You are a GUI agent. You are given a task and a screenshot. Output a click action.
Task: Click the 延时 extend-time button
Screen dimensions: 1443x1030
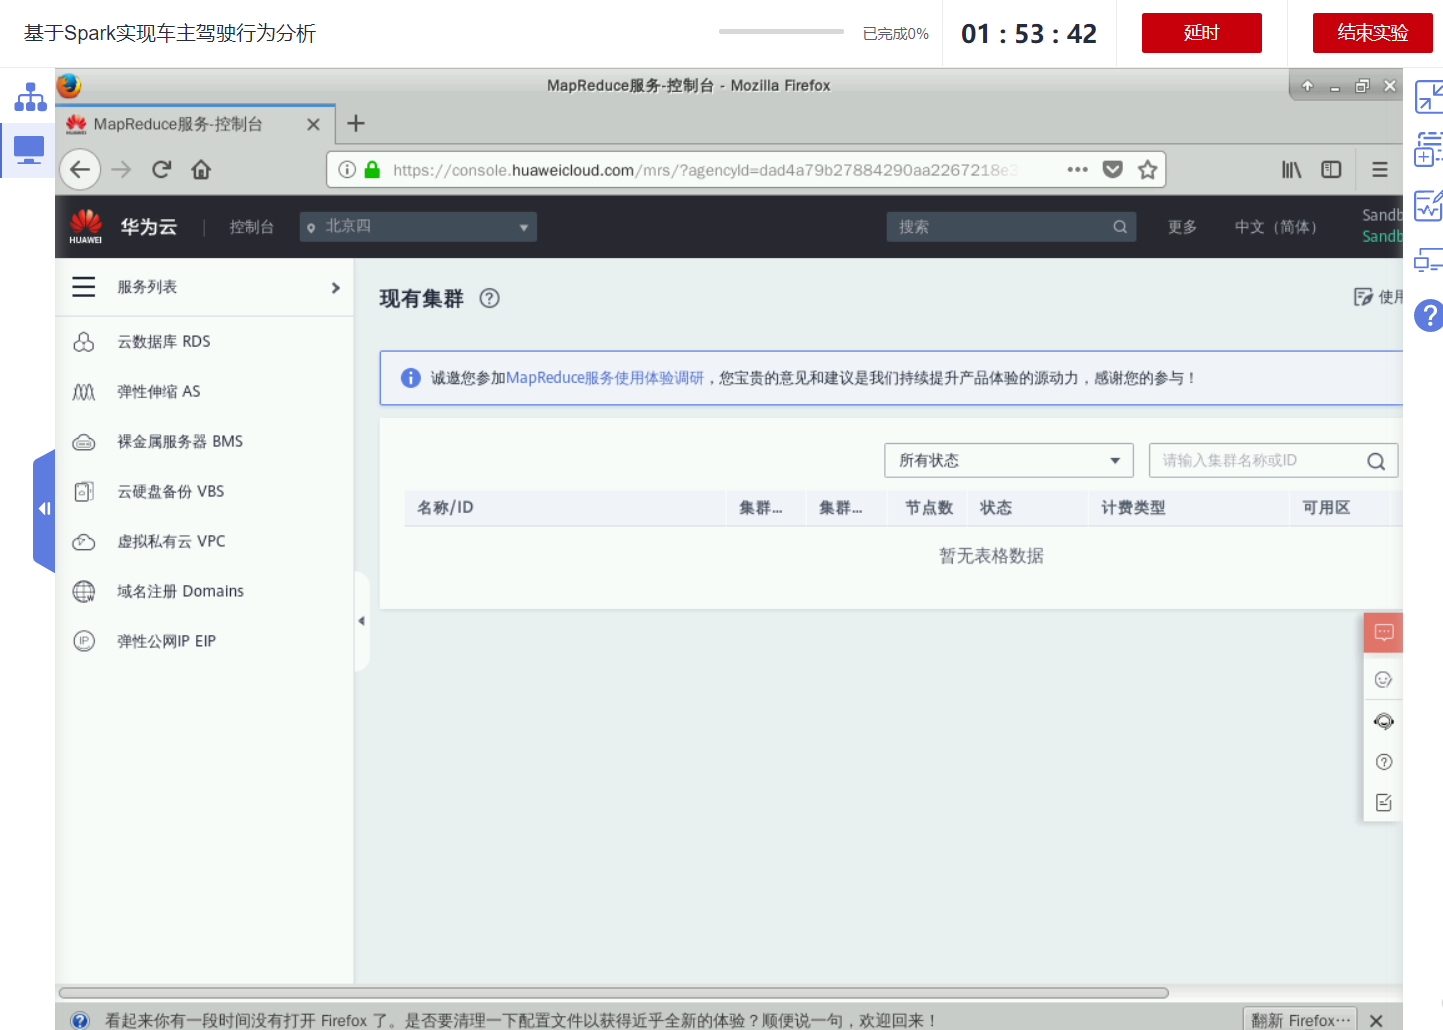[1201, 32]
